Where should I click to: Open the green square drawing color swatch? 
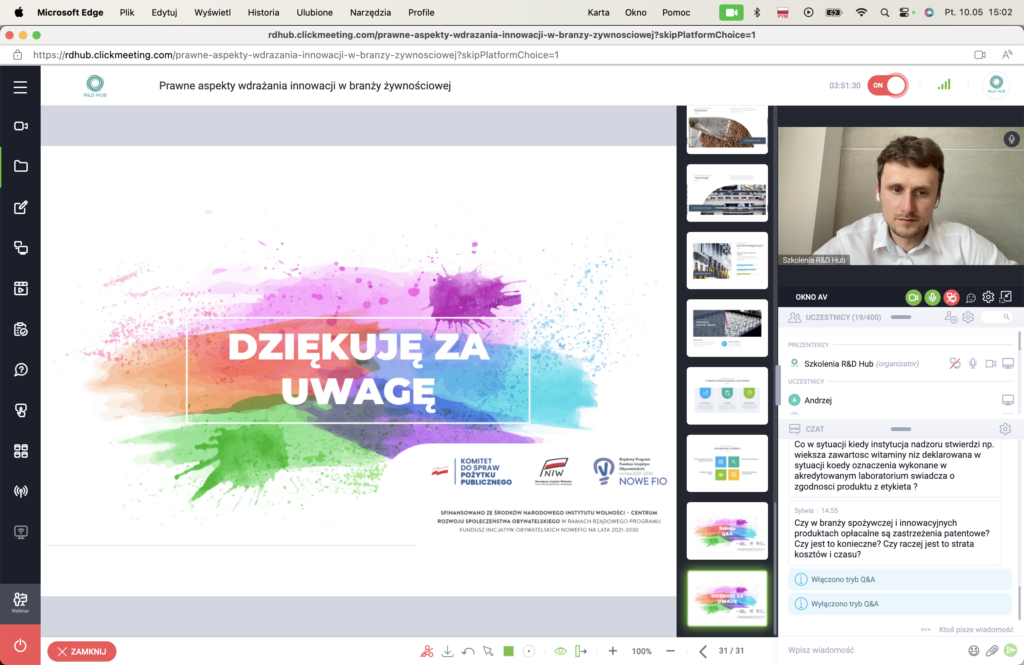coord(508,651)
